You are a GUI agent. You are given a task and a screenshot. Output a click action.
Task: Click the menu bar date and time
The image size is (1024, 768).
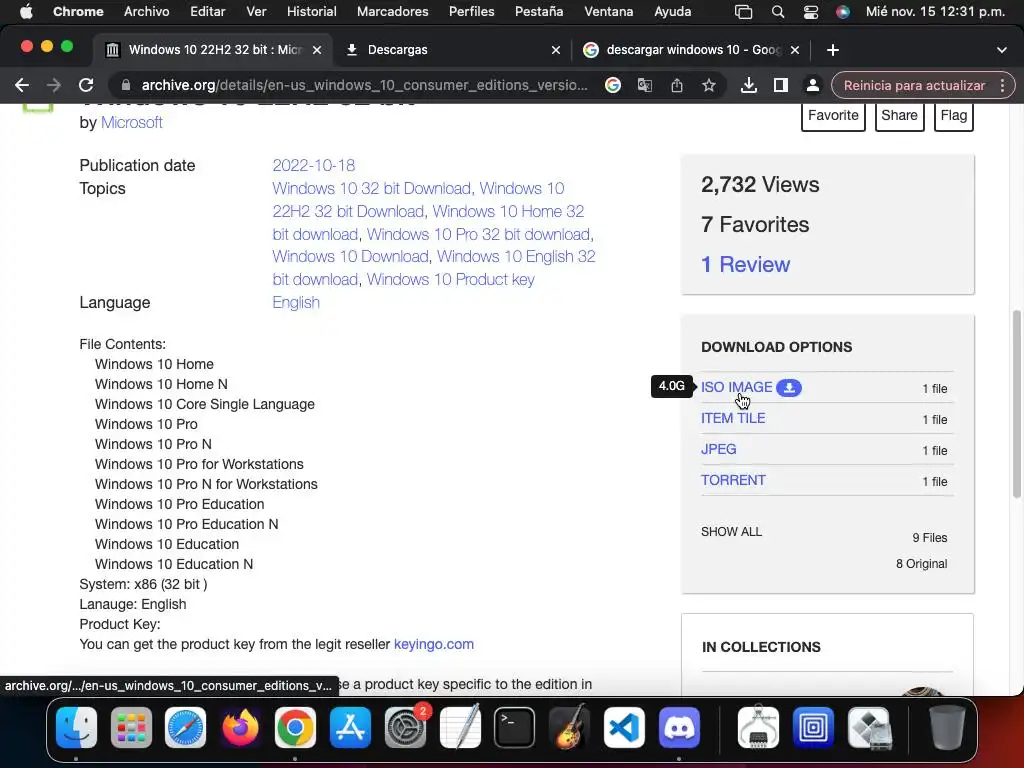point(935,11)
